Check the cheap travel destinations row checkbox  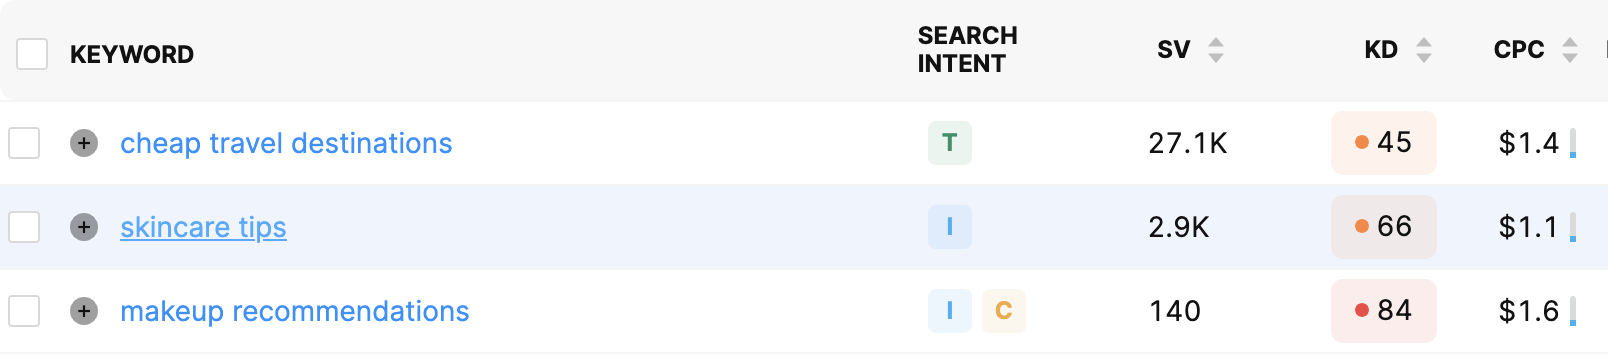coord(24,143)
